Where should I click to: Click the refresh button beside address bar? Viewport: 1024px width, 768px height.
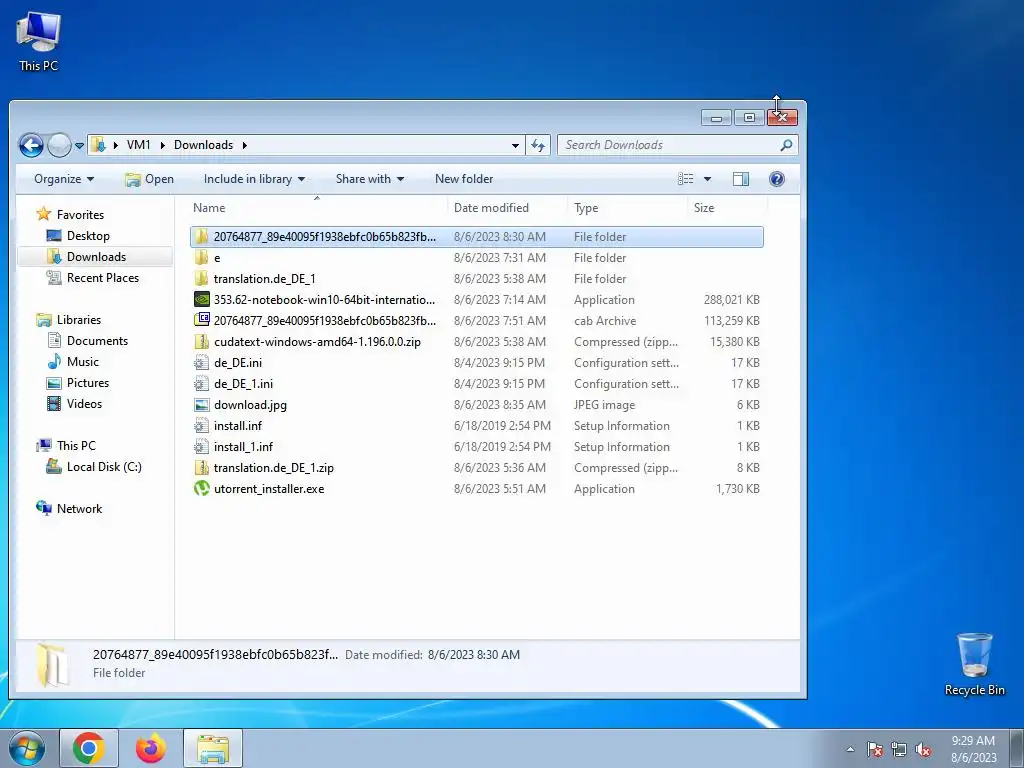click(x=538, y=145)
